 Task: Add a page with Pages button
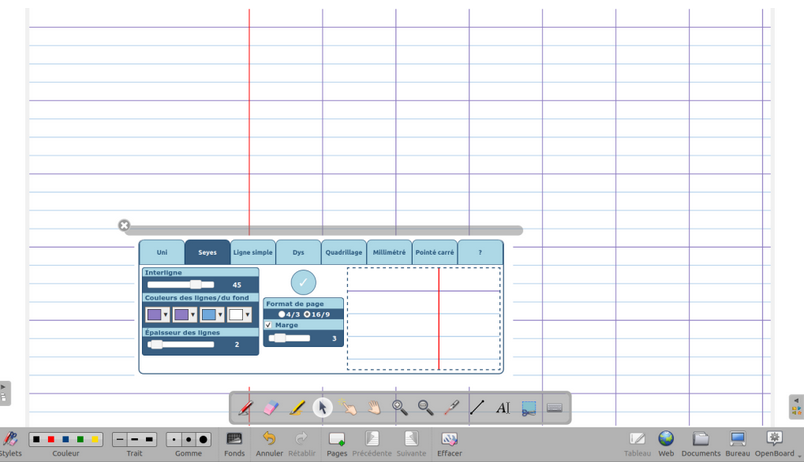pyautogui.click(x=337, y=444)
